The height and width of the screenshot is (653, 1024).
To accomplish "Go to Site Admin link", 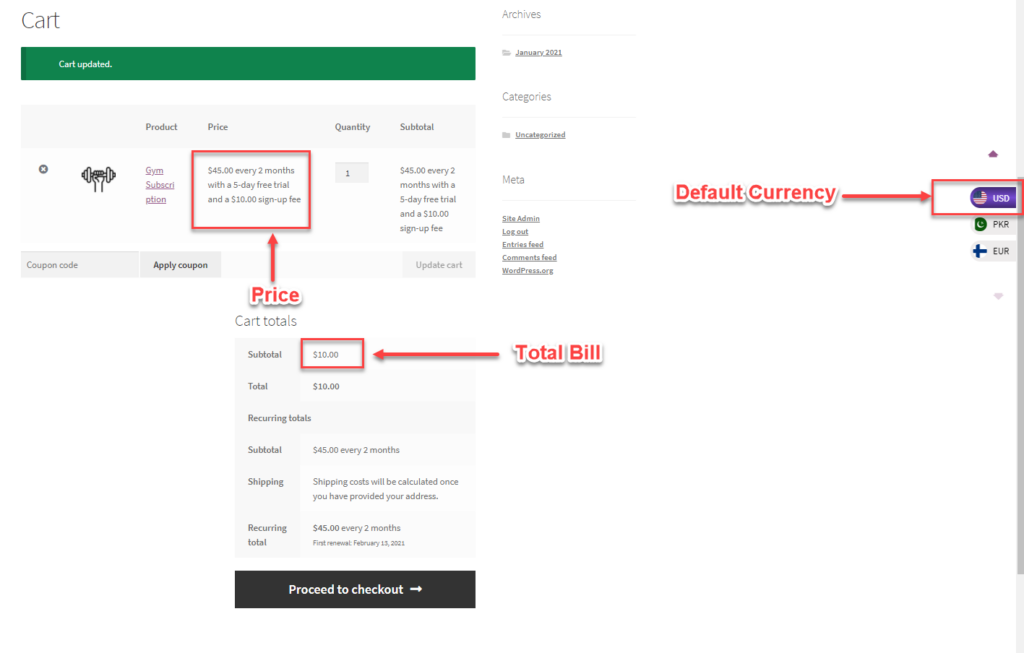I will (x=520, y=219).
